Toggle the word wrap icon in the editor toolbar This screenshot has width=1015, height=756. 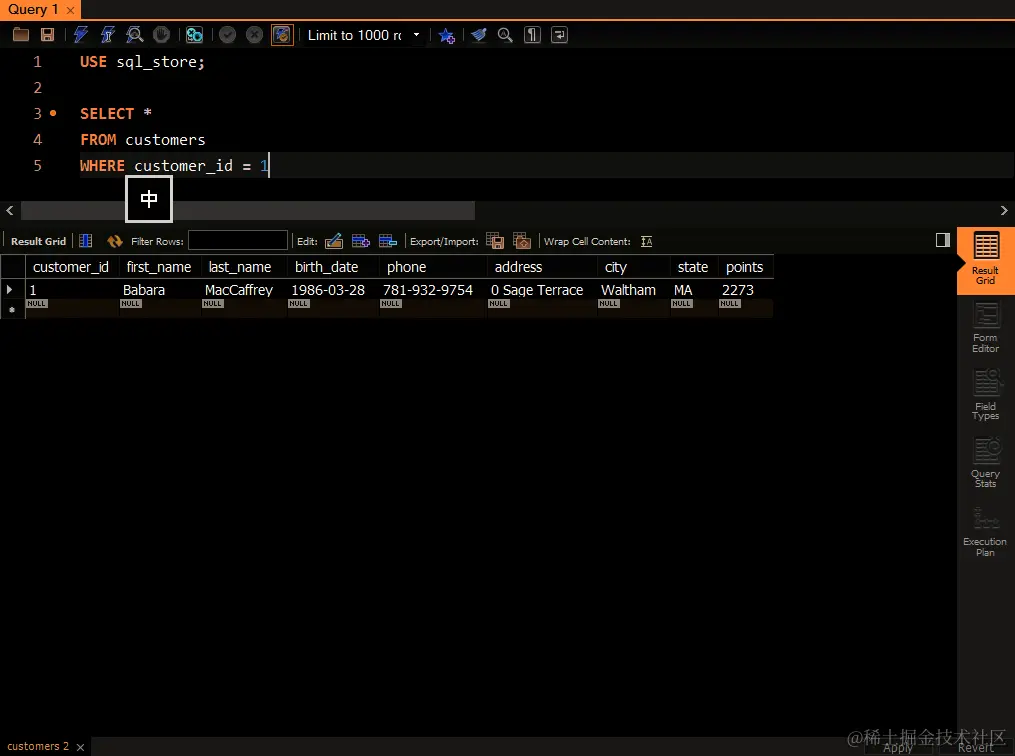pos(559,35)
